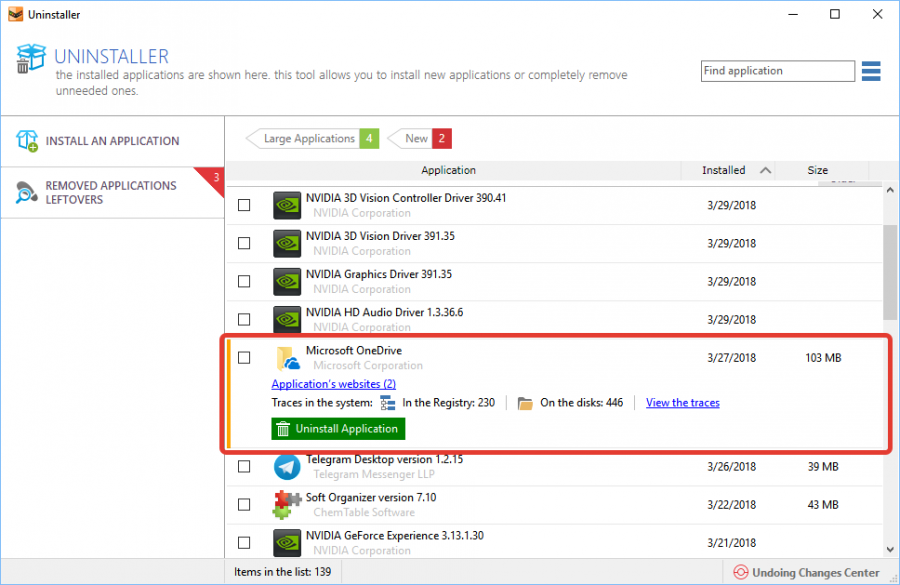Click the list scrollbar down arrow

click(x=890, y=549)
